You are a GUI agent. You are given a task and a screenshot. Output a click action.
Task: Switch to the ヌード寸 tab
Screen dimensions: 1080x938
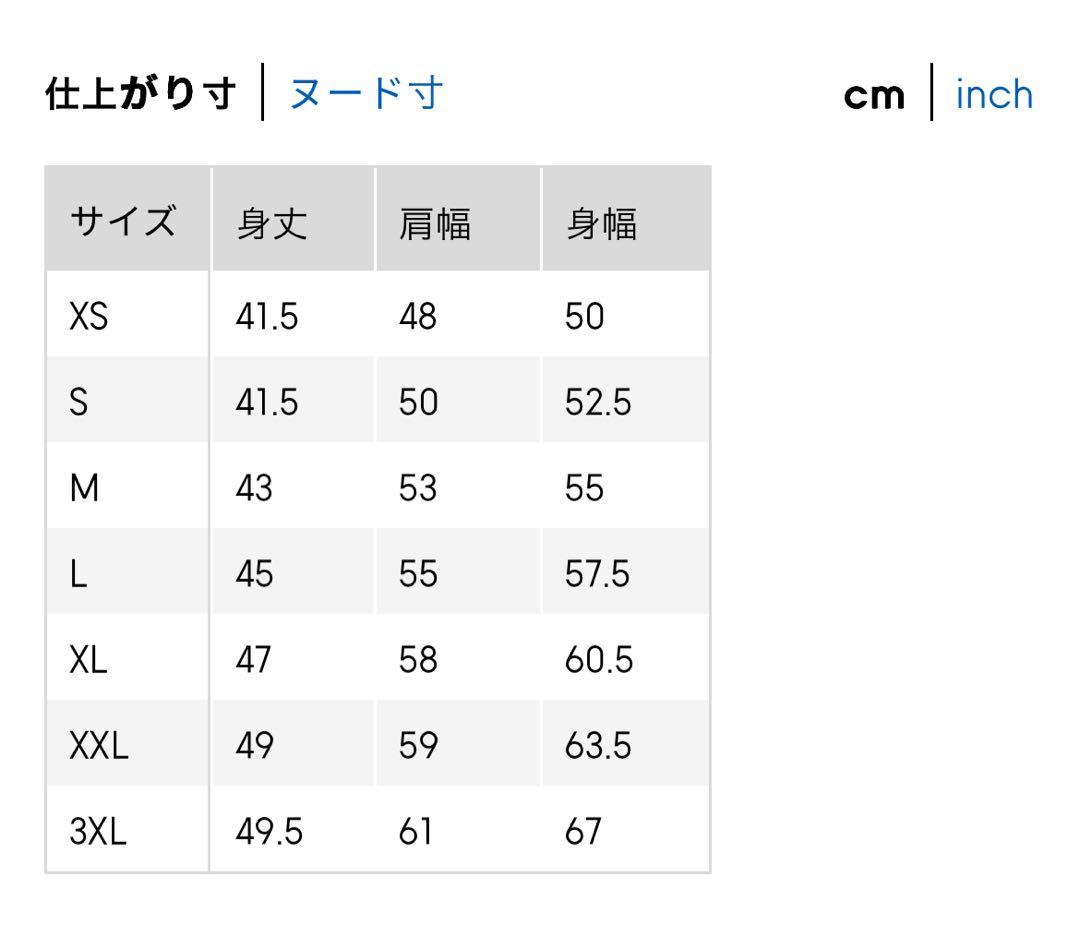(x=366, y=94)
